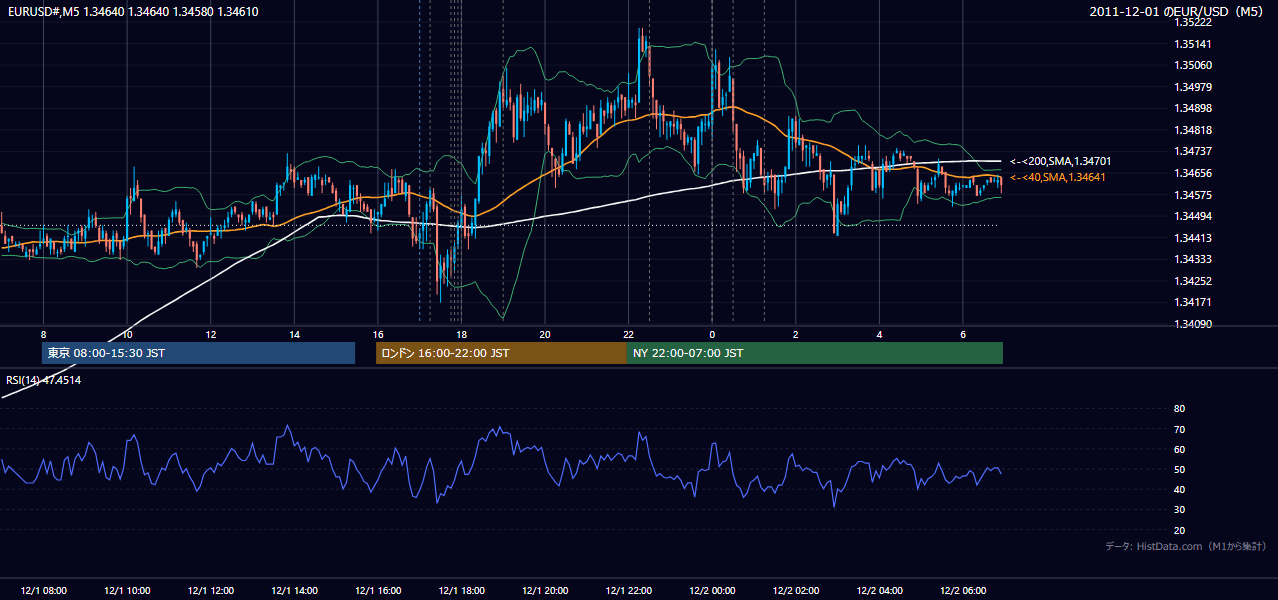Click the 12/1 08:00 bottom time label

click(x=43, y=591)
